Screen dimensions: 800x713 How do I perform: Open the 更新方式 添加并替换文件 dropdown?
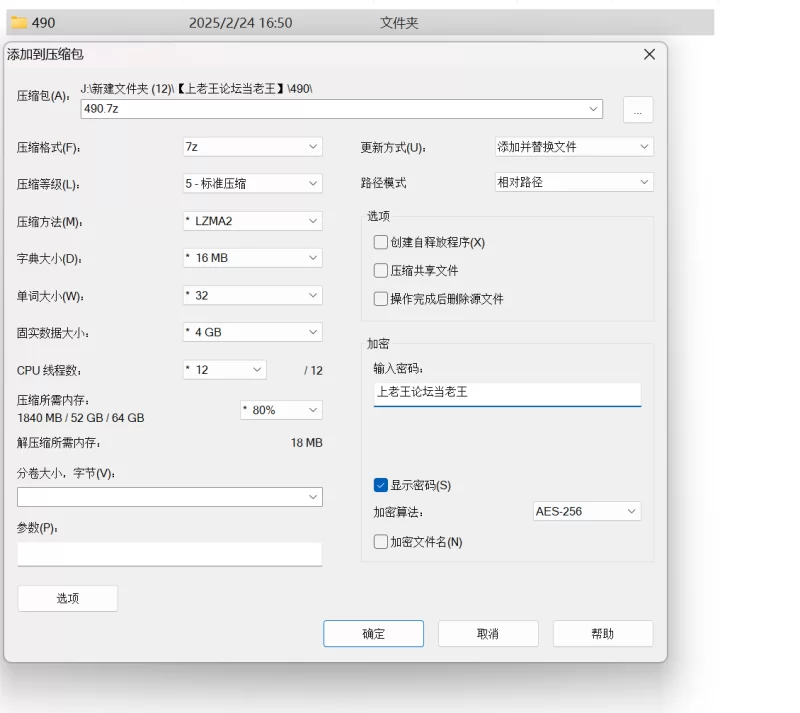coord(574,147)
